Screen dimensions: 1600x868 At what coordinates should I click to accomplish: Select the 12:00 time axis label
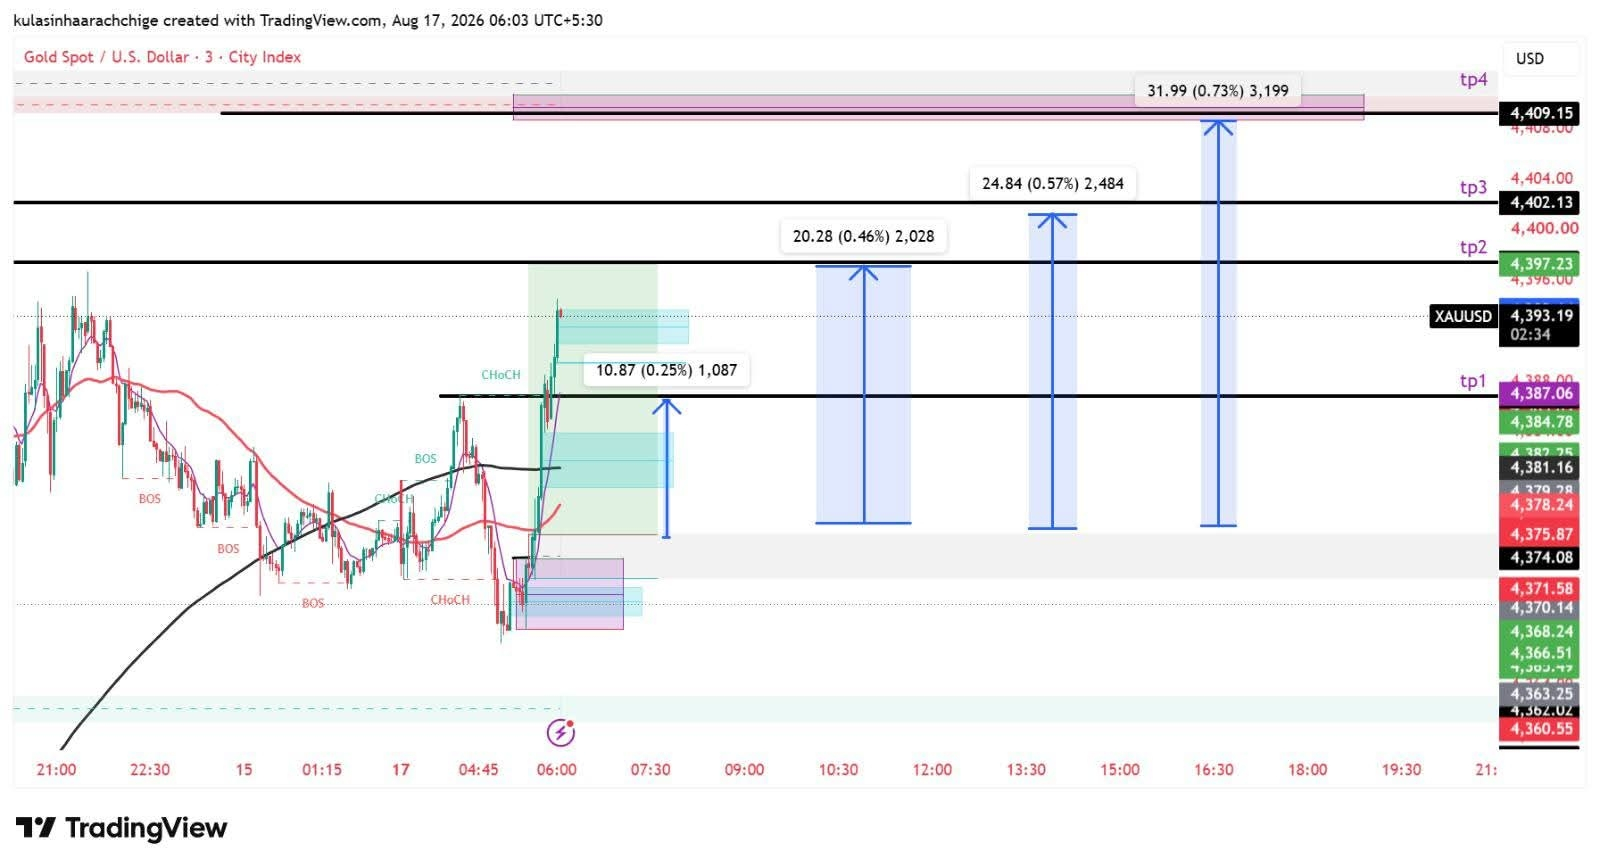coord(932,769)
